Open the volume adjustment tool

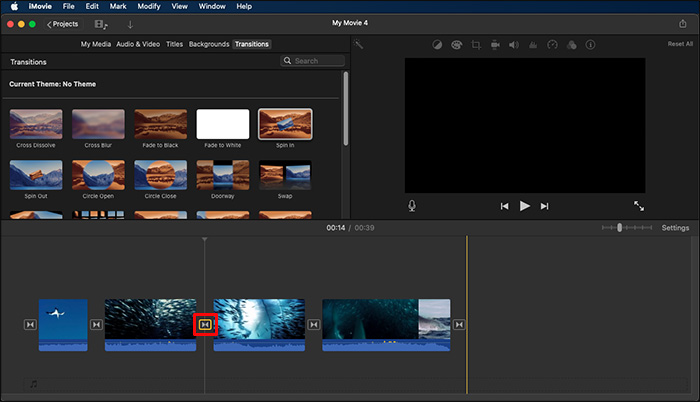513,45
